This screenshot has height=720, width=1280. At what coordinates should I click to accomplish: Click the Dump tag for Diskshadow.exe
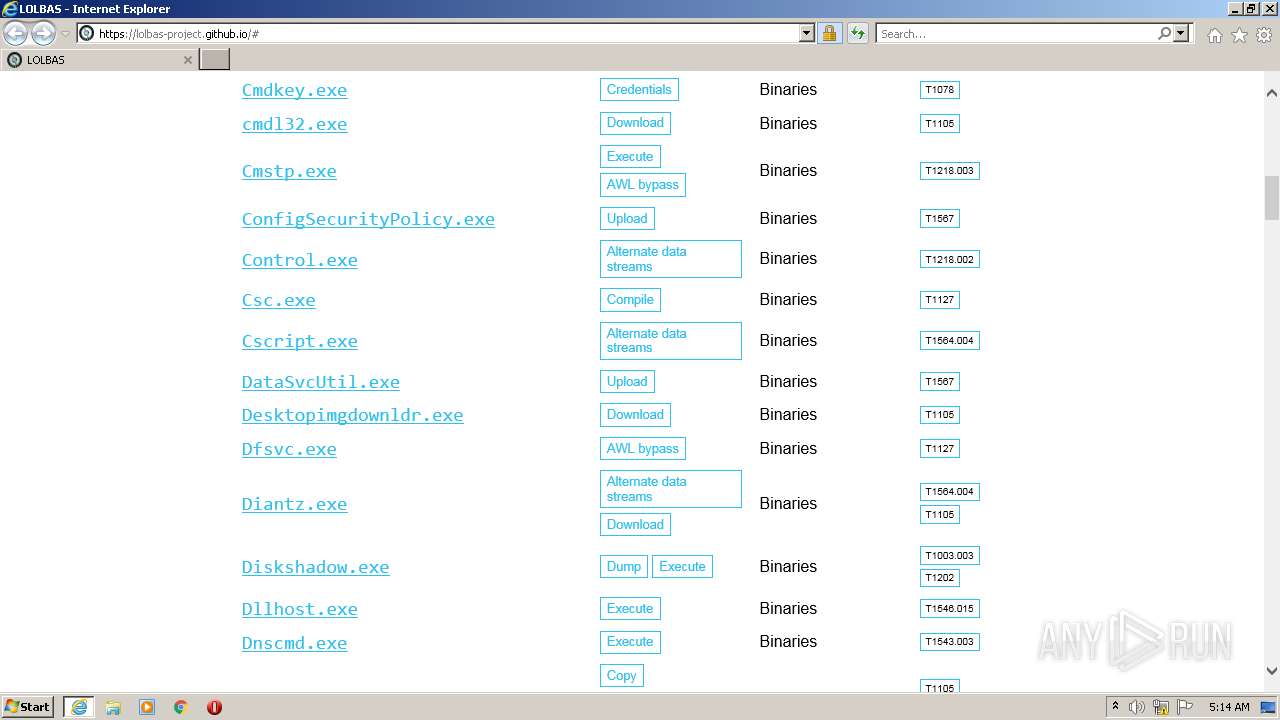click(624, 566)
